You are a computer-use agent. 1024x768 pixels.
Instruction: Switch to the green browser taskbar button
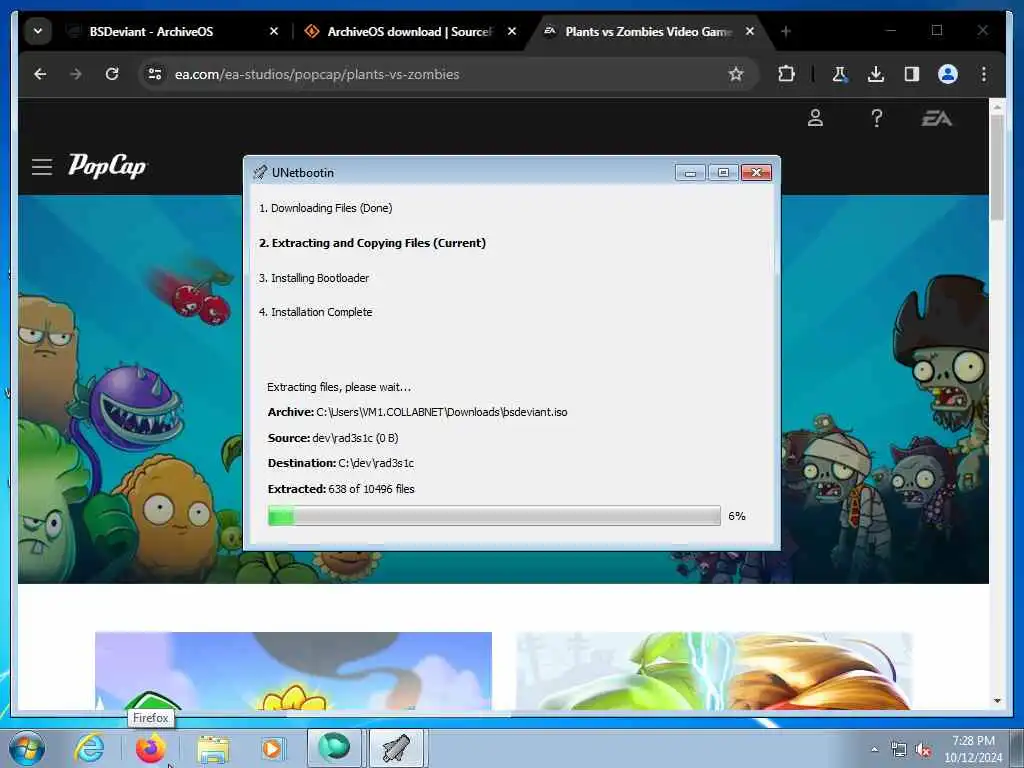pos(334,748)
